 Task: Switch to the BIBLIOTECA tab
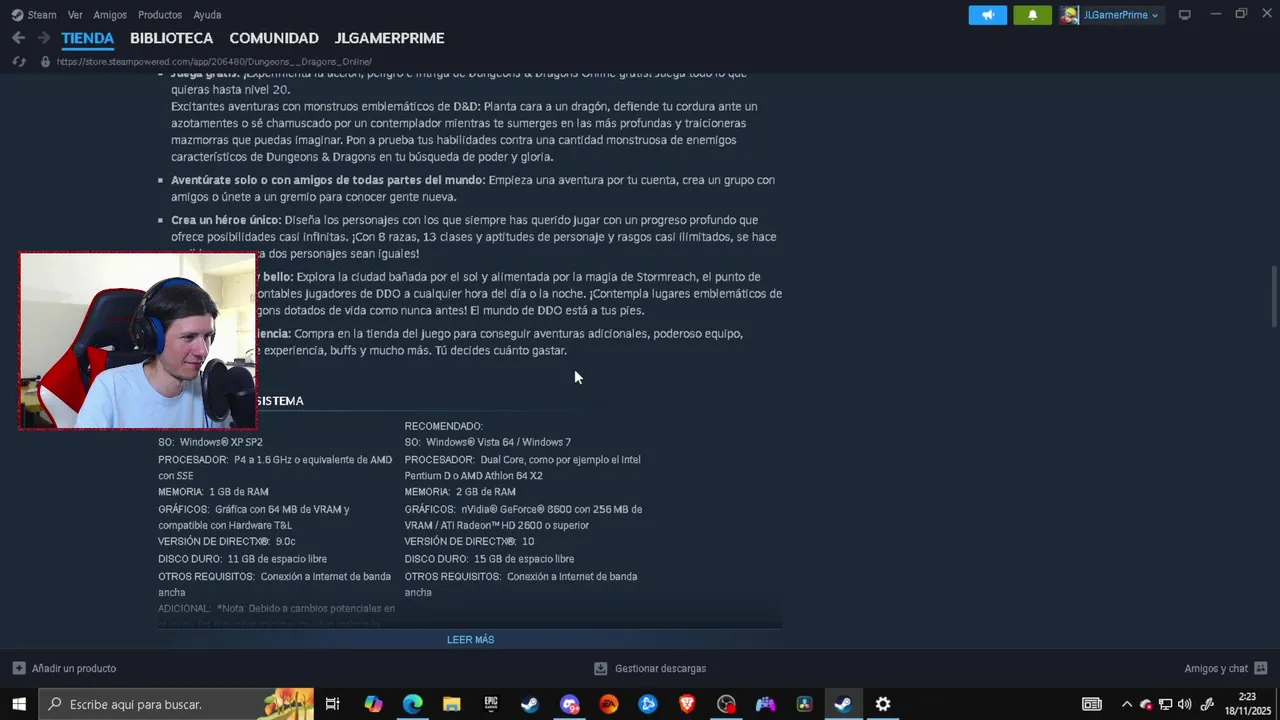pos(171,38)
